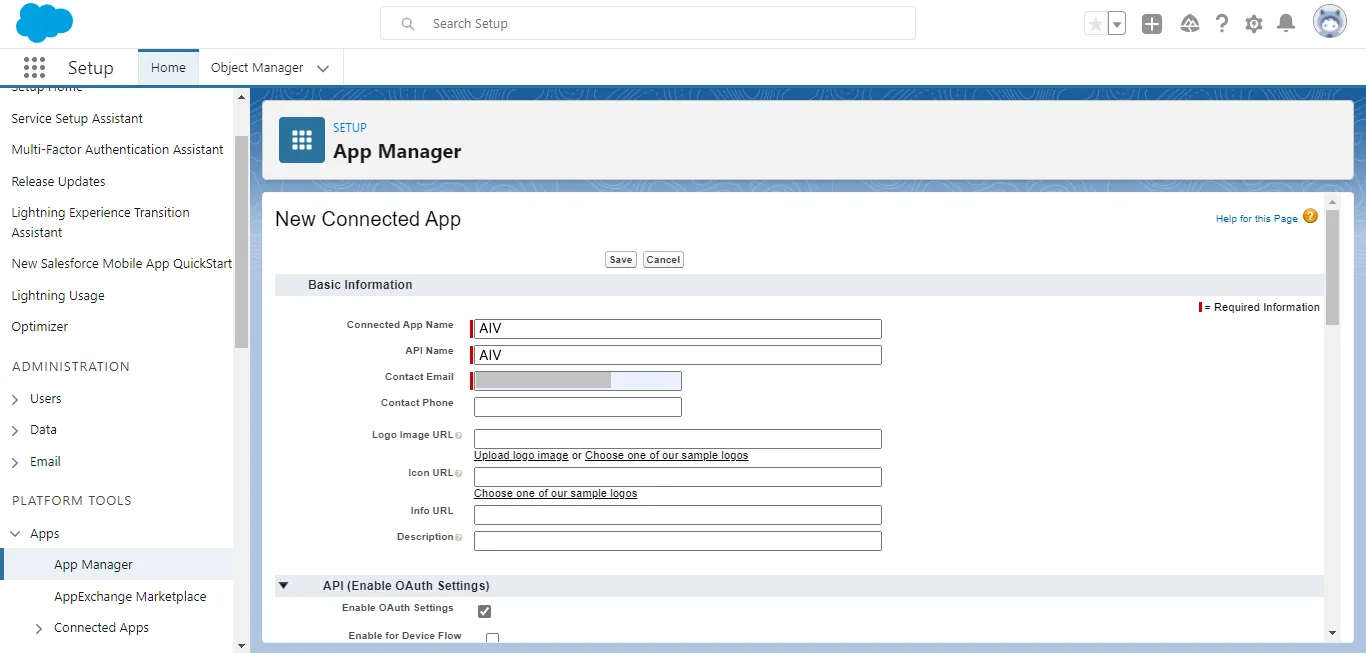The width and height of the screenshot is (1366, 653).
Task: Click the Contact Phone field
Action: pyautogui.click(x=578, y=407)
